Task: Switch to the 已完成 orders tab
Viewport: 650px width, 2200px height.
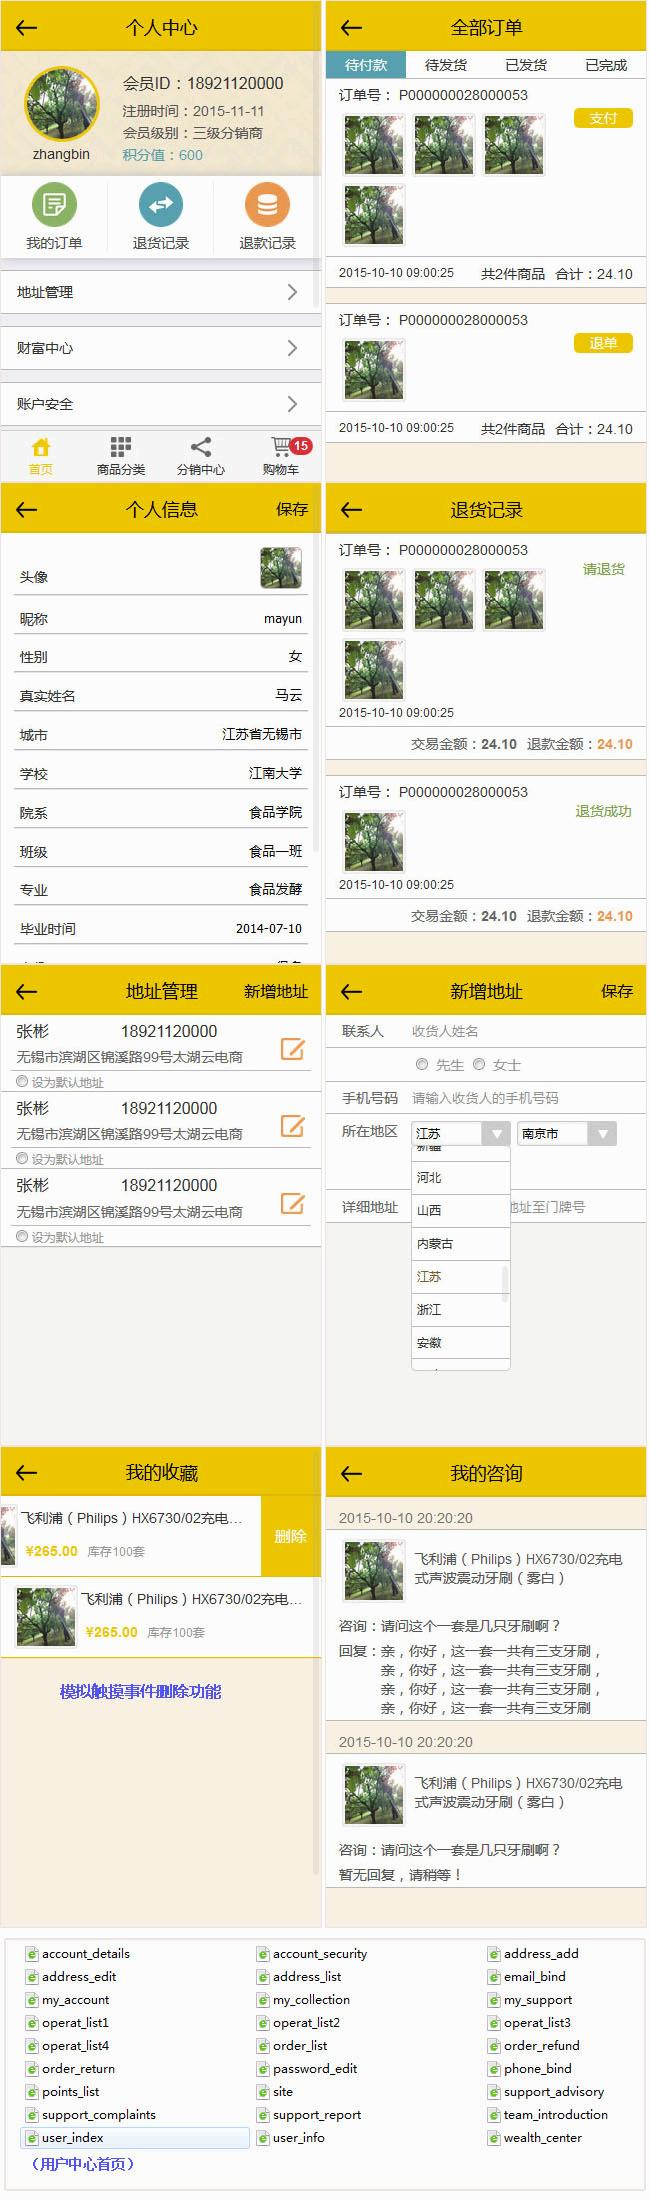Action: pyautogui.click(x=606, y=65)
